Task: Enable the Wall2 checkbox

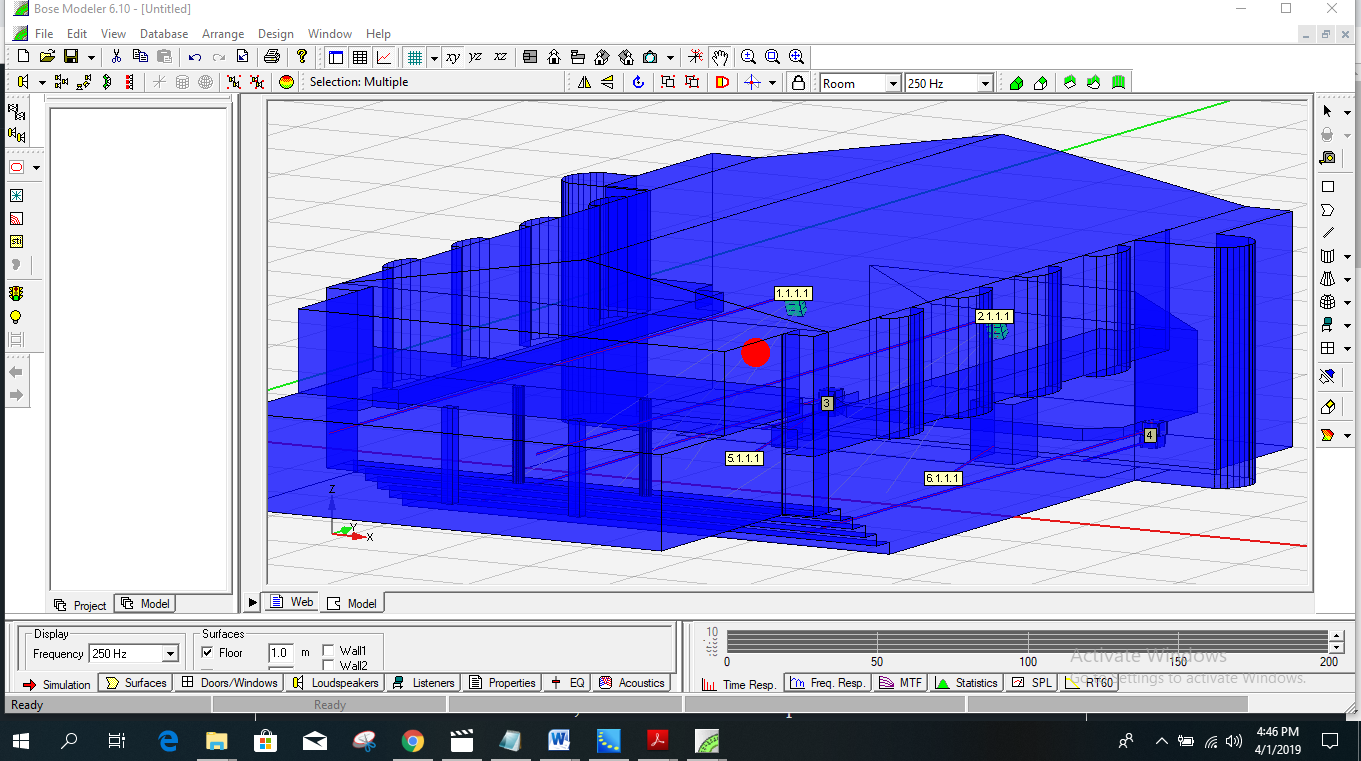Action: tap(328, 665)
